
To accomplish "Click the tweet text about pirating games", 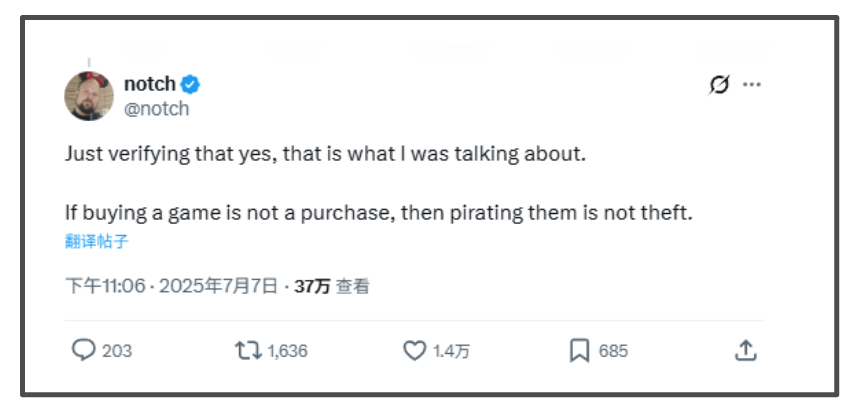I will pyautogui.click(x=378, y=214).
